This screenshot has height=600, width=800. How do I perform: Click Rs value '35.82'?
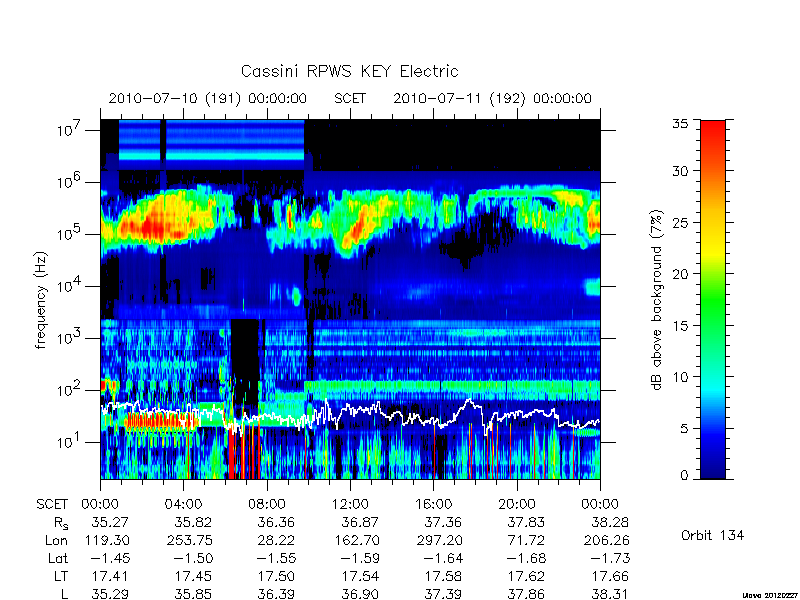[x=193, y=522]
